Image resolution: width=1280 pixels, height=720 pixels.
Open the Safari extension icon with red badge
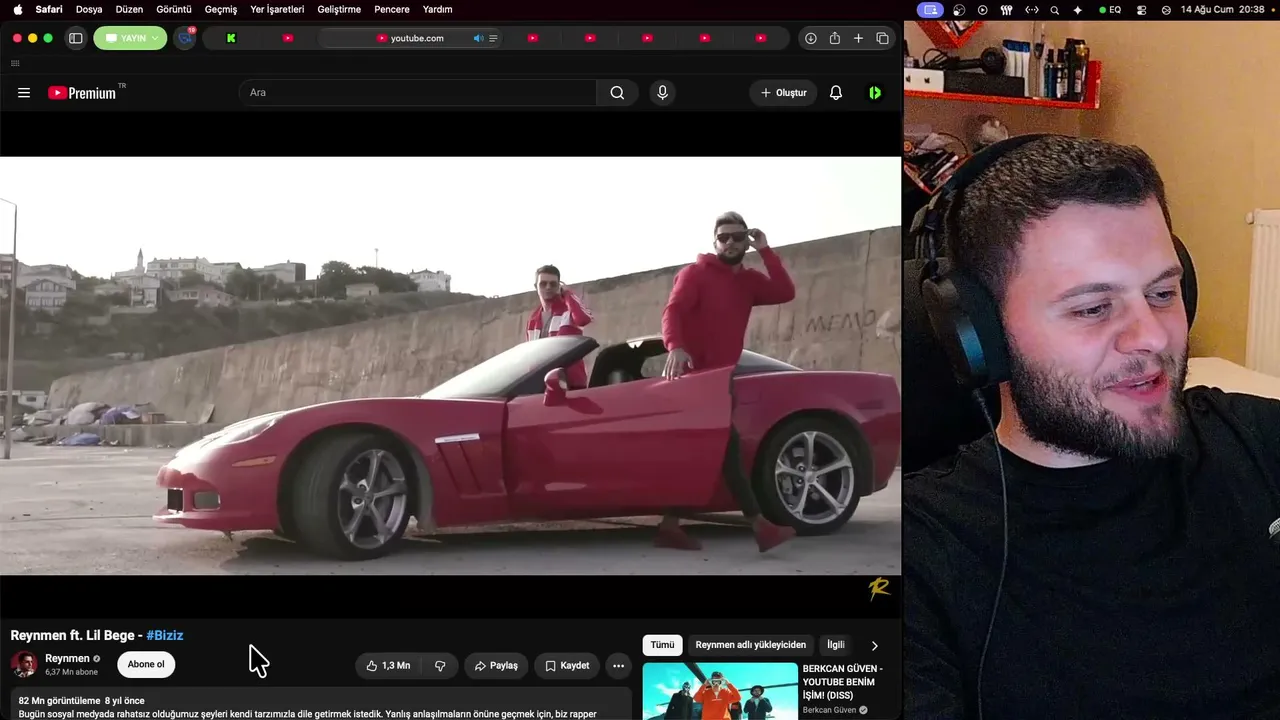(x=185, y=38)
